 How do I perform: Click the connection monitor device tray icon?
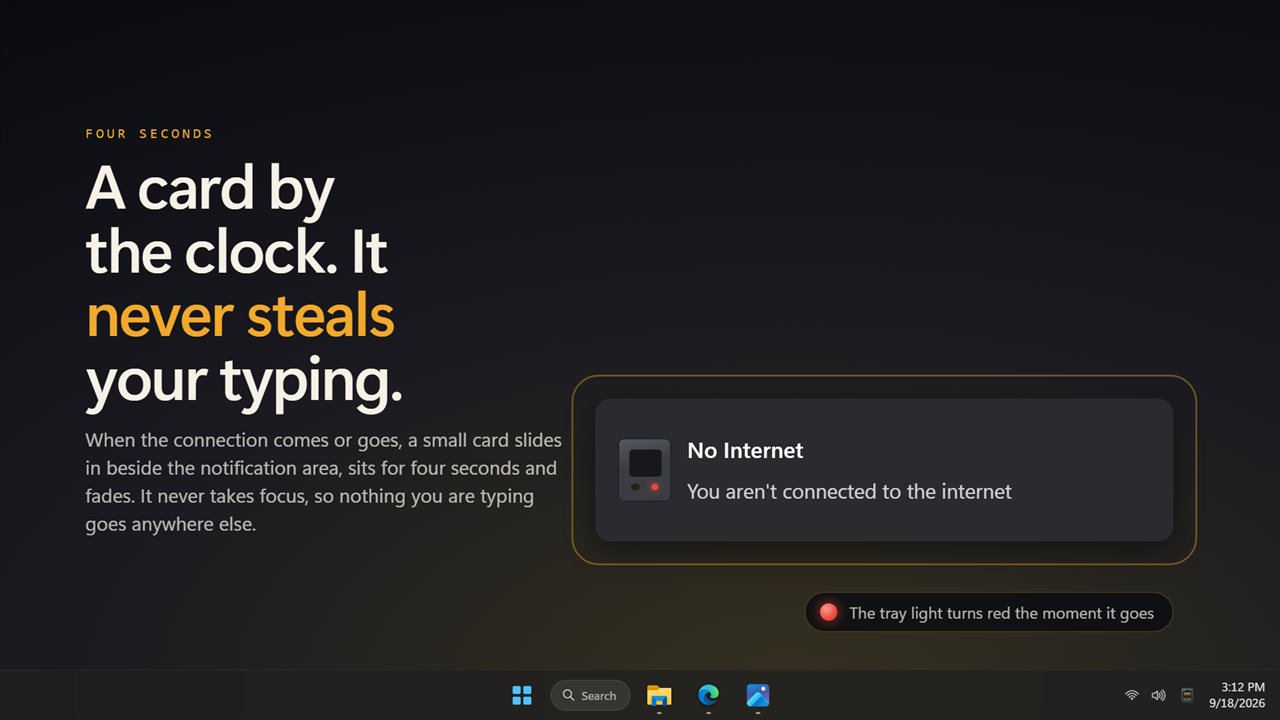(x=1187, y=695)
